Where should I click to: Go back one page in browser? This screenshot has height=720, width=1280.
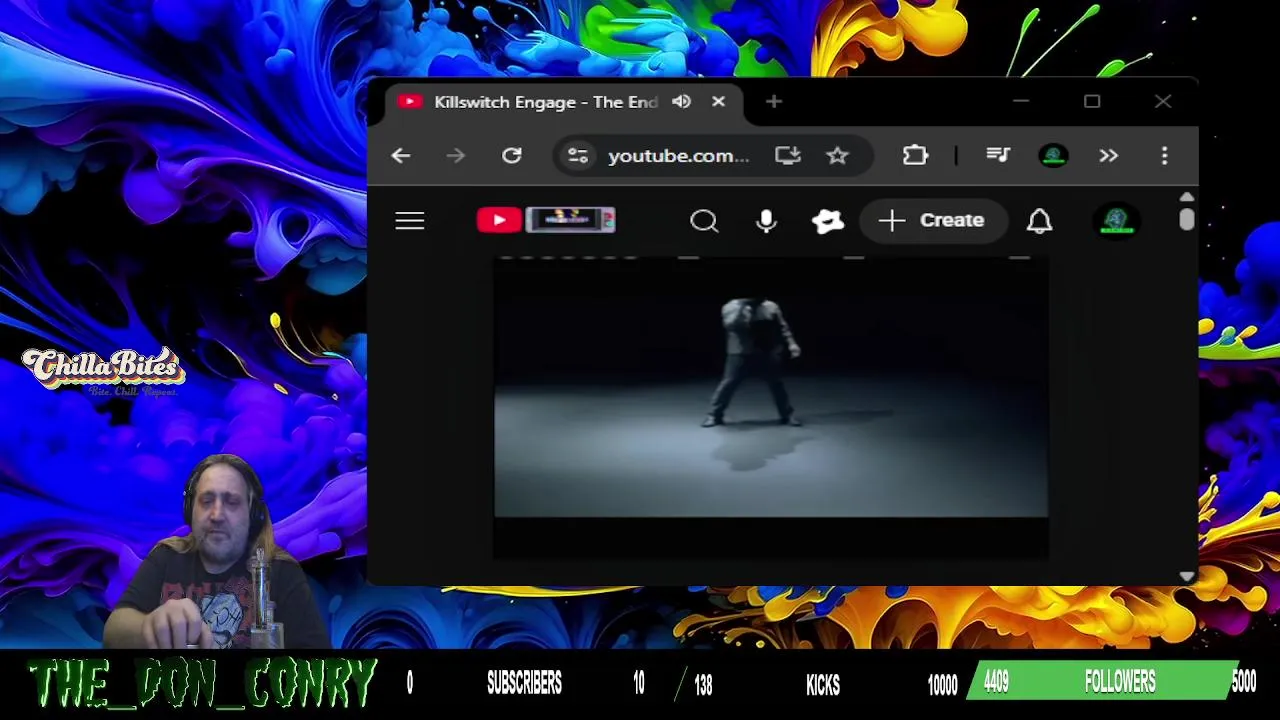[400, 156]
